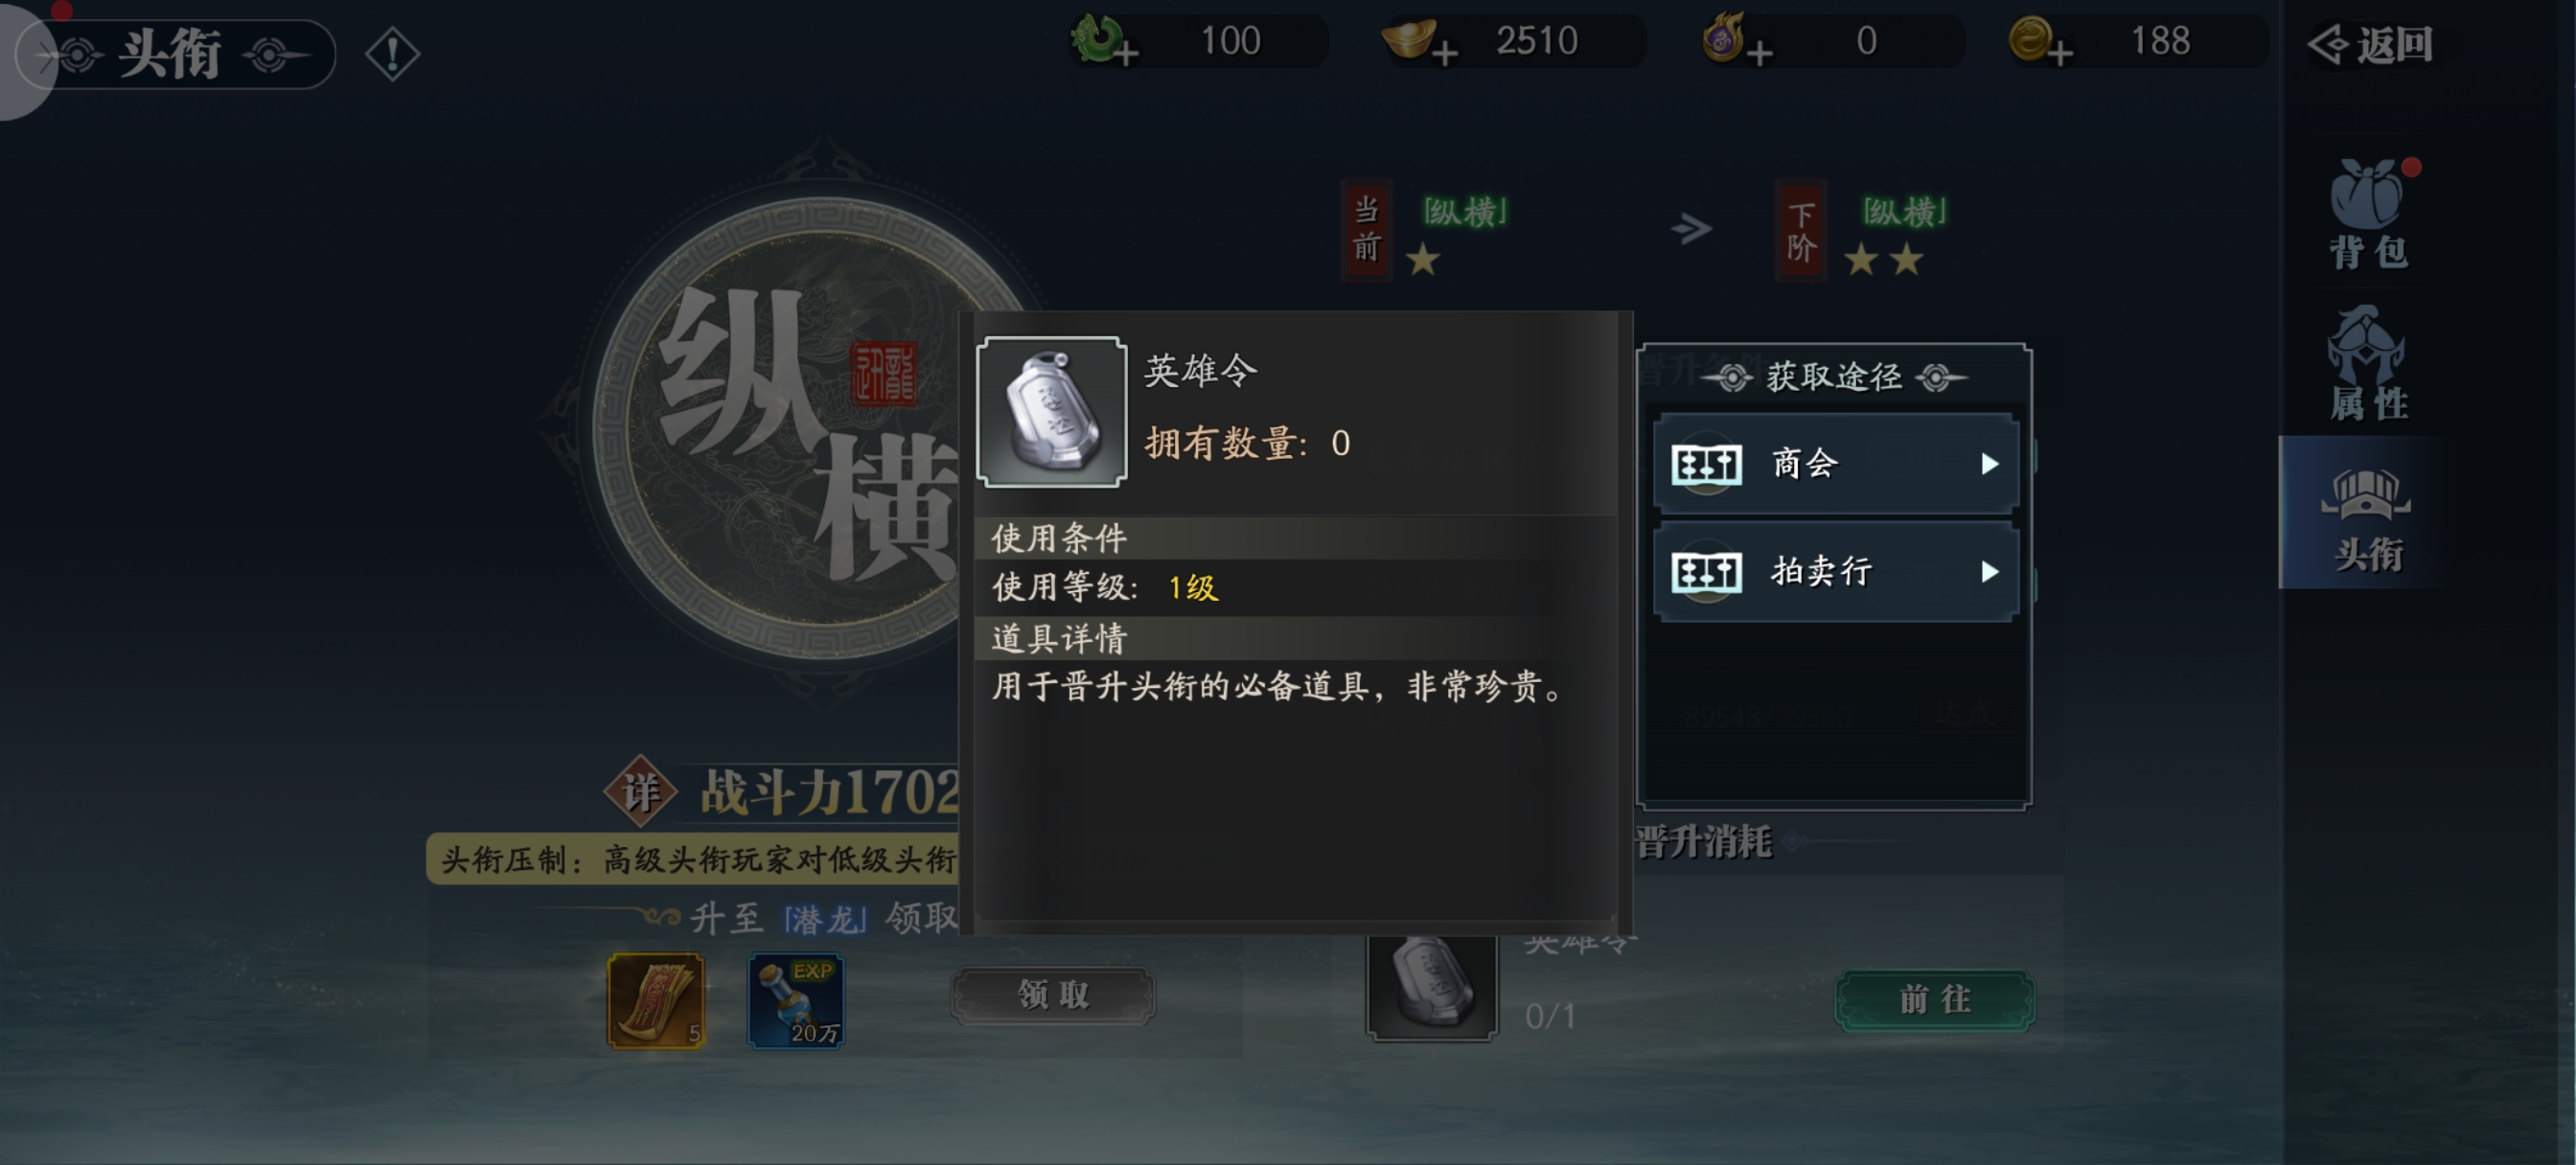The width and height of the screenshot is (2576, 1165).
Task: Select the red scroll reward thumbnail
Action: (x=656, y=1001)
